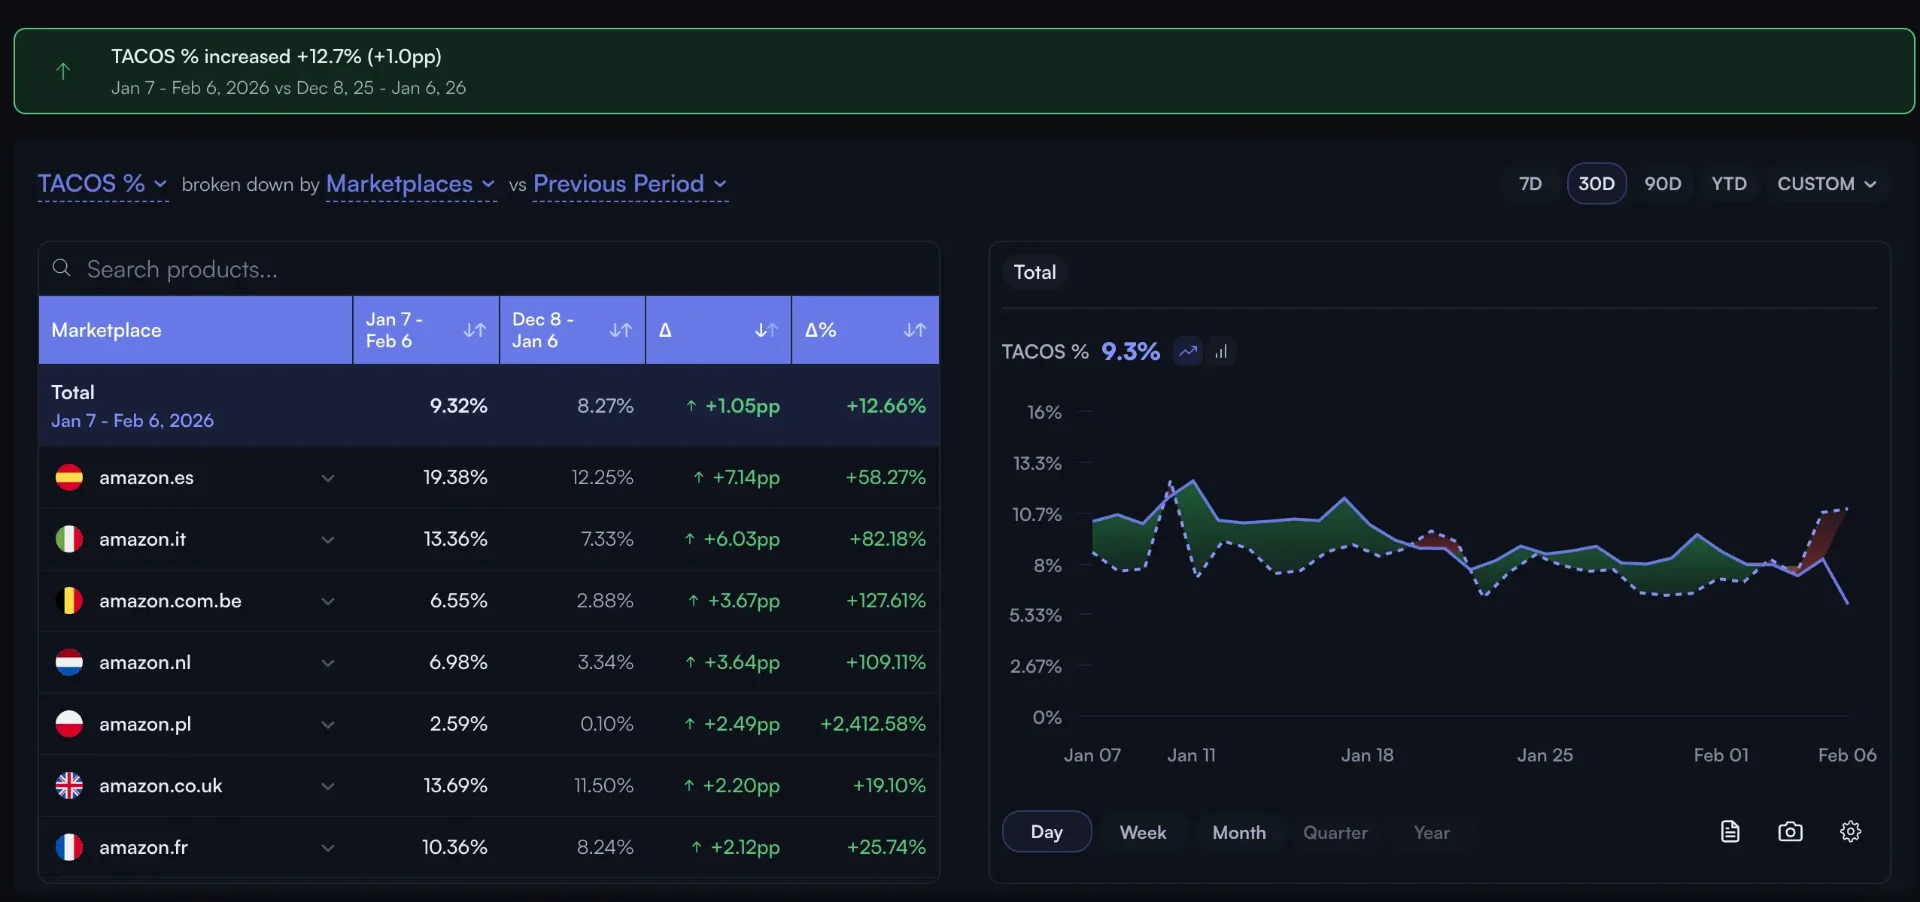Viewport: 1920px width, 902px height.
Task: Click the Total summary row
Action: click(489, 405)
